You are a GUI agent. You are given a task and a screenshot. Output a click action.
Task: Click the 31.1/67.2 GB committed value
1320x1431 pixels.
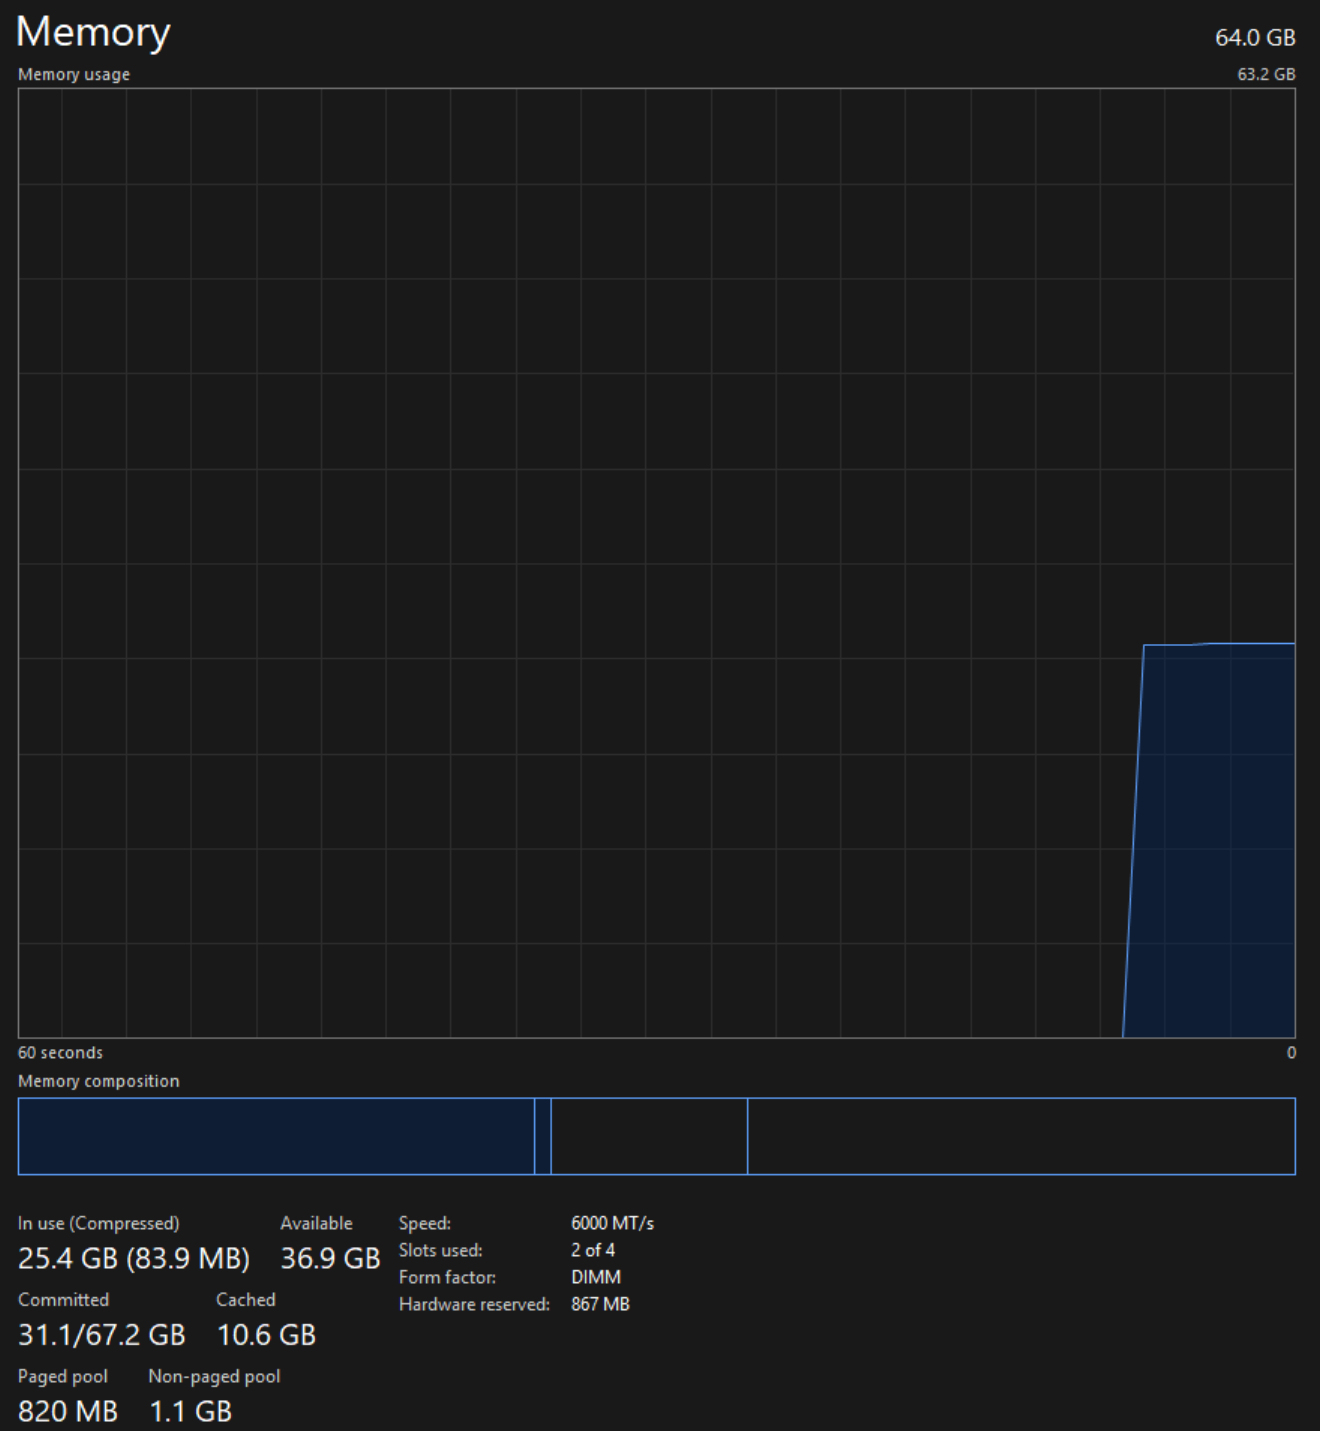(102, 1335)
